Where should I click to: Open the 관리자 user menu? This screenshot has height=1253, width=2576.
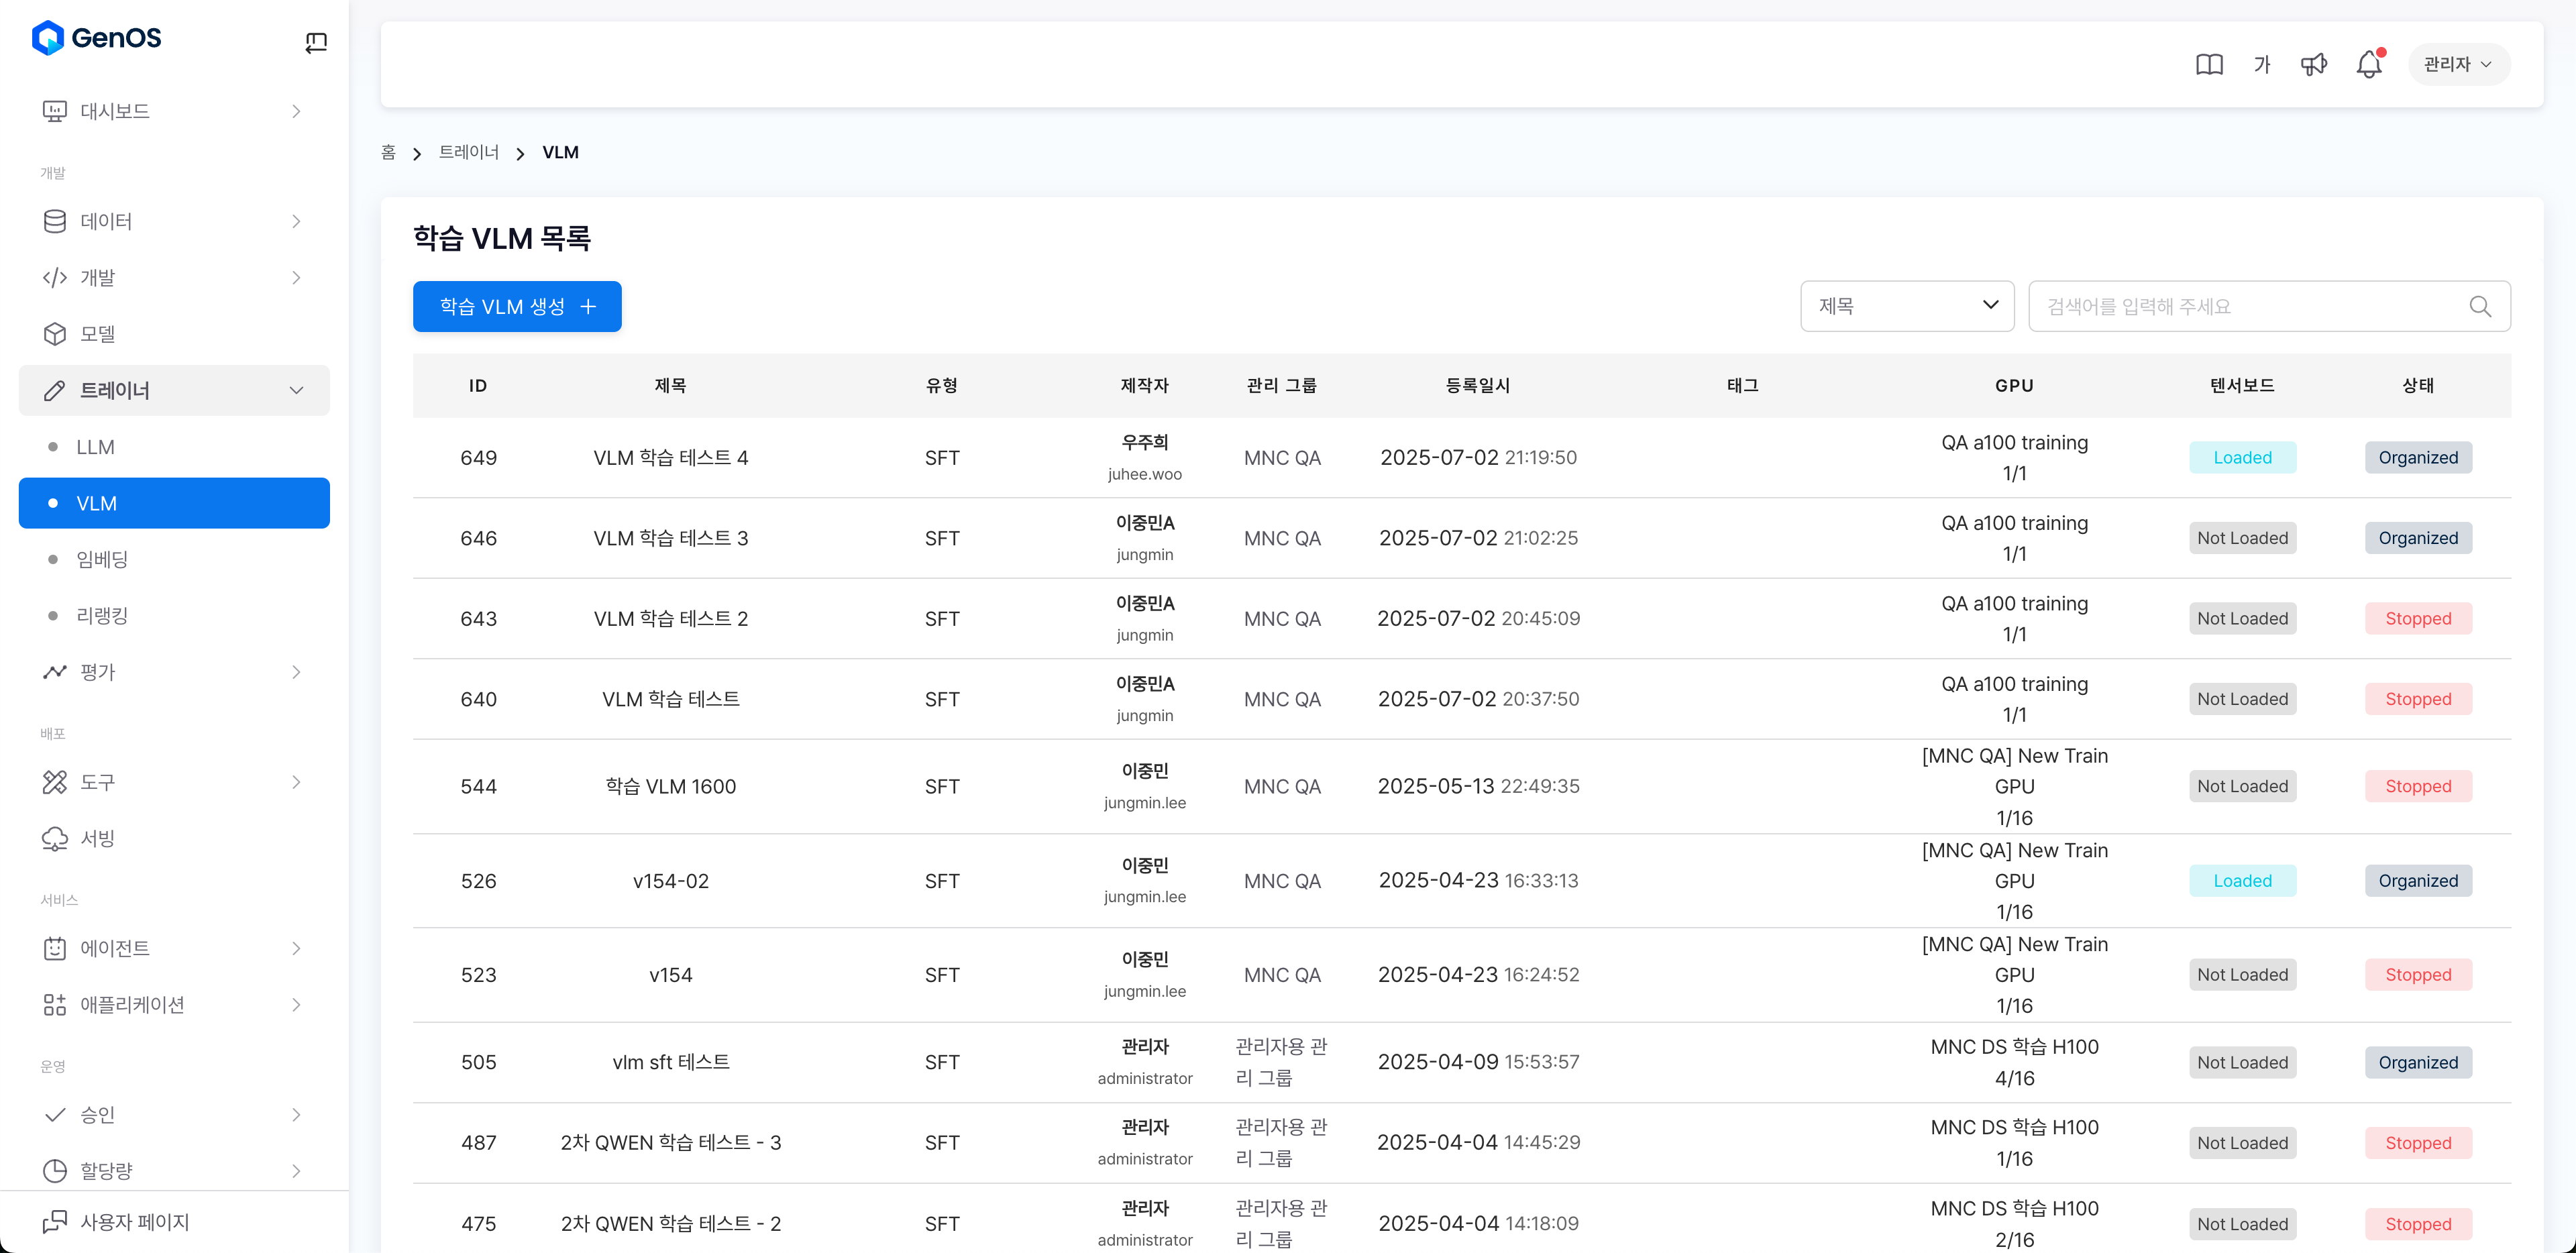point(2457,65)
